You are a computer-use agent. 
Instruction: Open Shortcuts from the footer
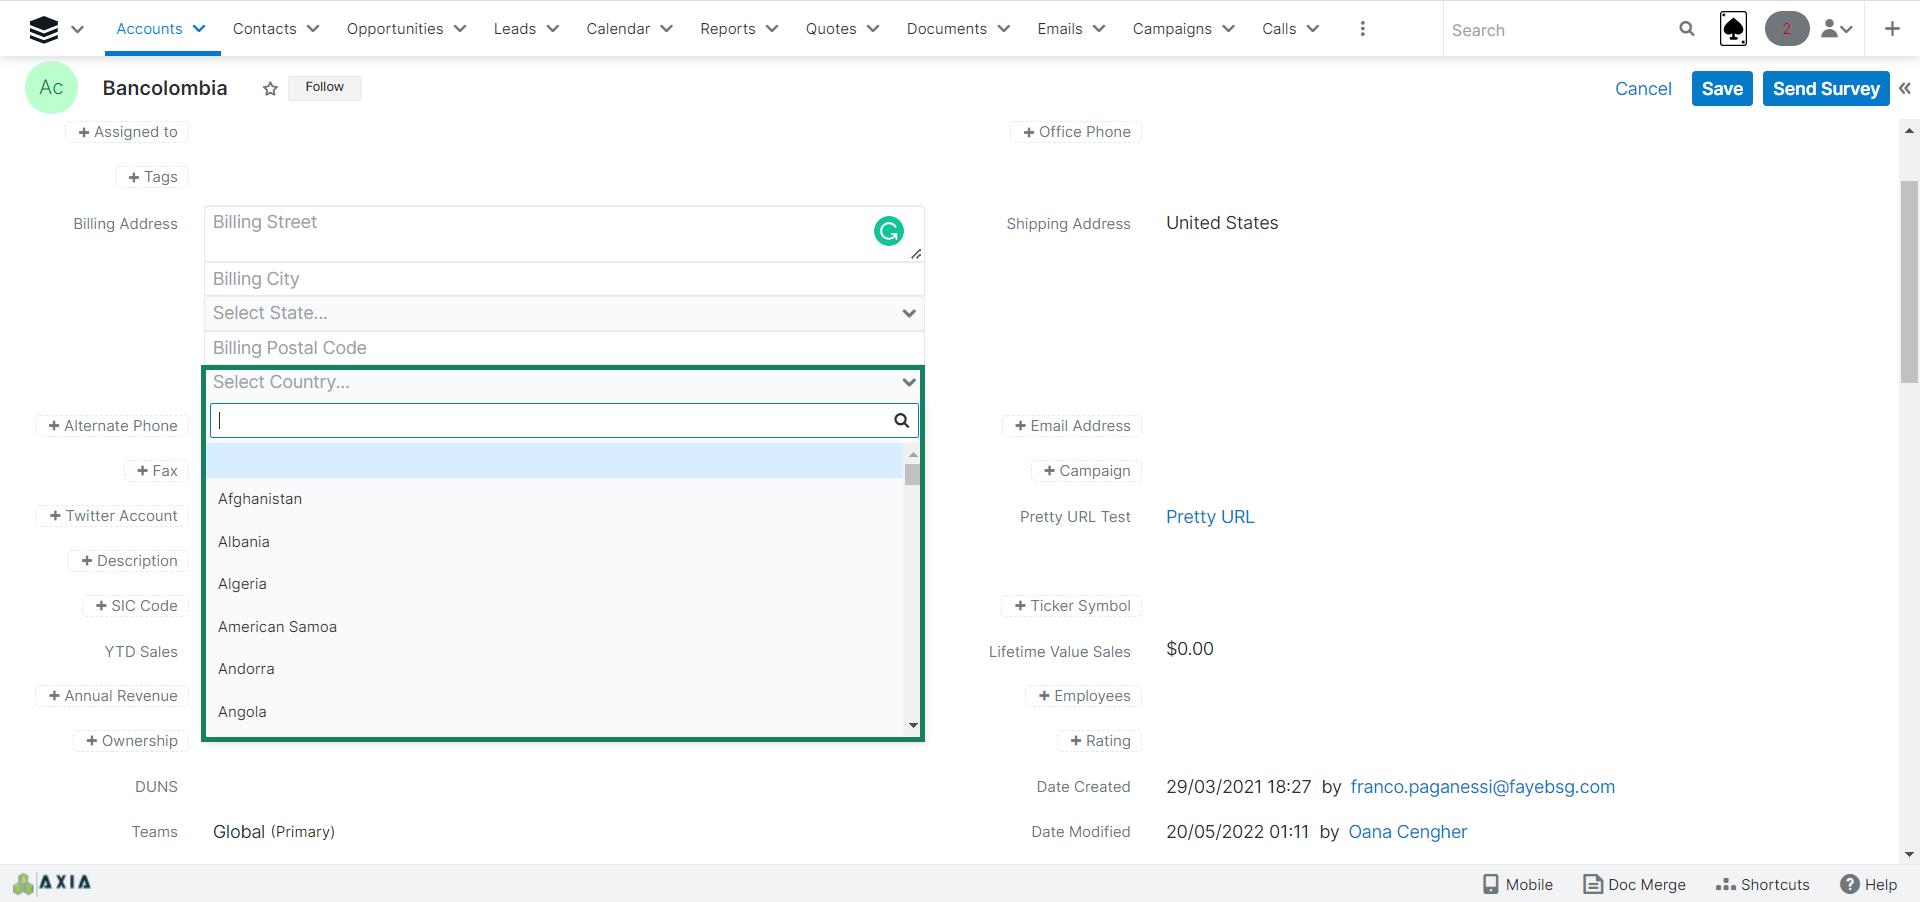1762,884
